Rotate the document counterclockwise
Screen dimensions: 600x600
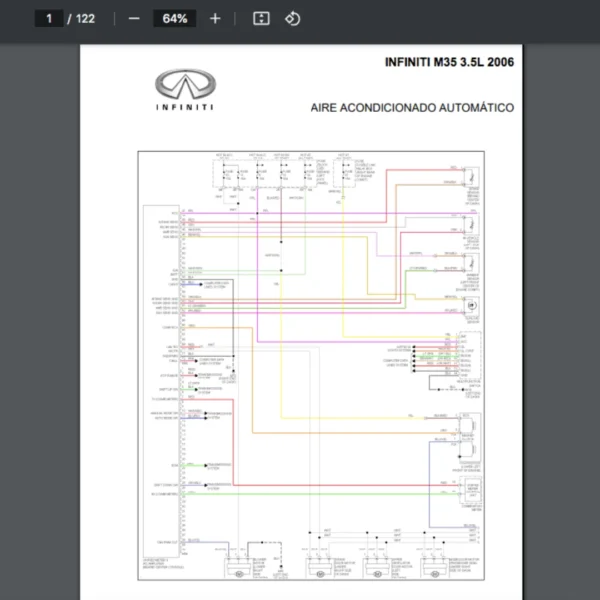(292, 19)
